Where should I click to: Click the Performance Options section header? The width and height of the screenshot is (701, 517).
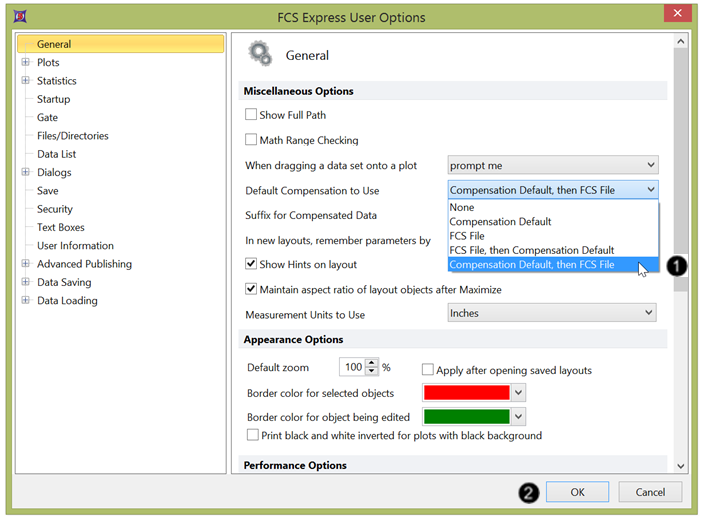(x=453, y=464)
